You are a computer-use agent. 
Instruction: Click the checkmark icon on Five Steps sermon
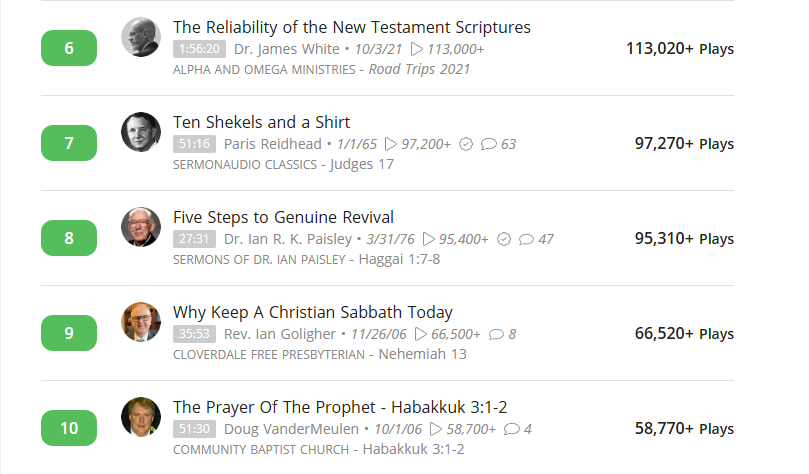coord(504,239)
